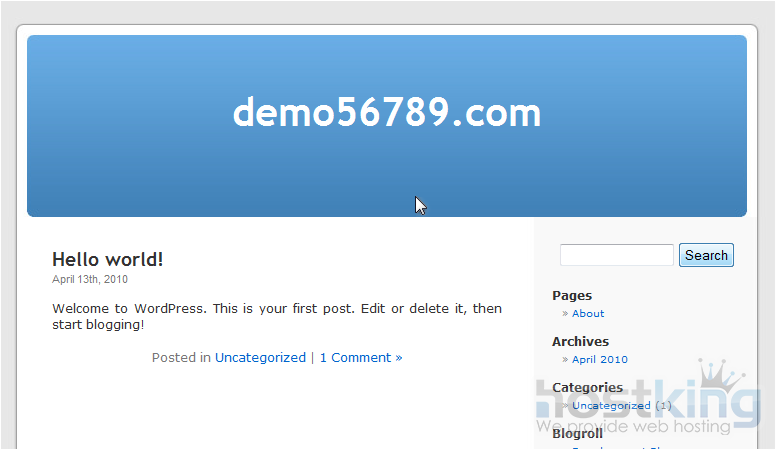Select Uncategorized (1) in sidebar Categories

(x=610, y=406)
